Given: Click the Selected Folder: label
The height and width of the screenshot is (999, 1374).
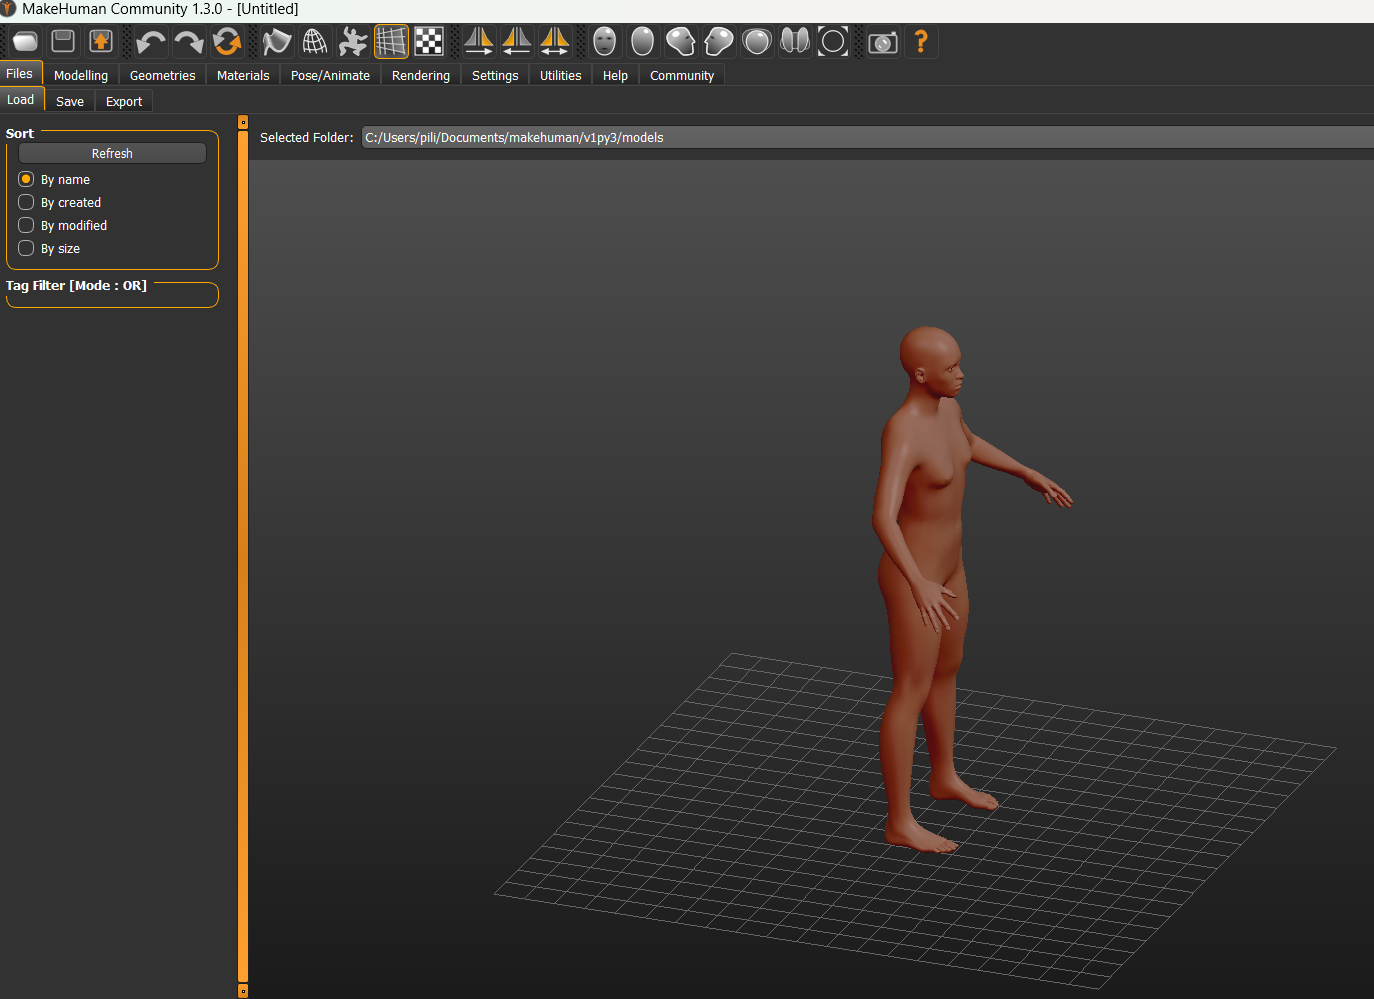Looking at the screenshot, I should point(306,138).
